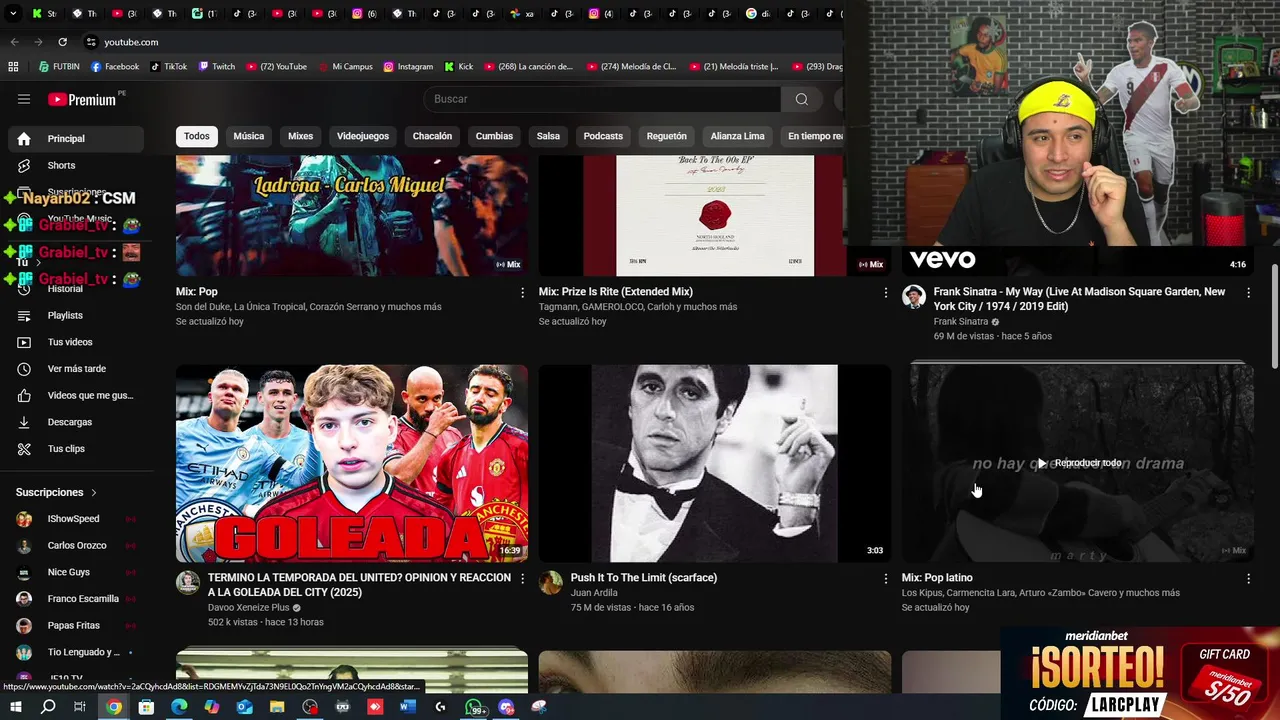Open the Facebook bookmark
1280x720 pixels.
click(115, 67)
